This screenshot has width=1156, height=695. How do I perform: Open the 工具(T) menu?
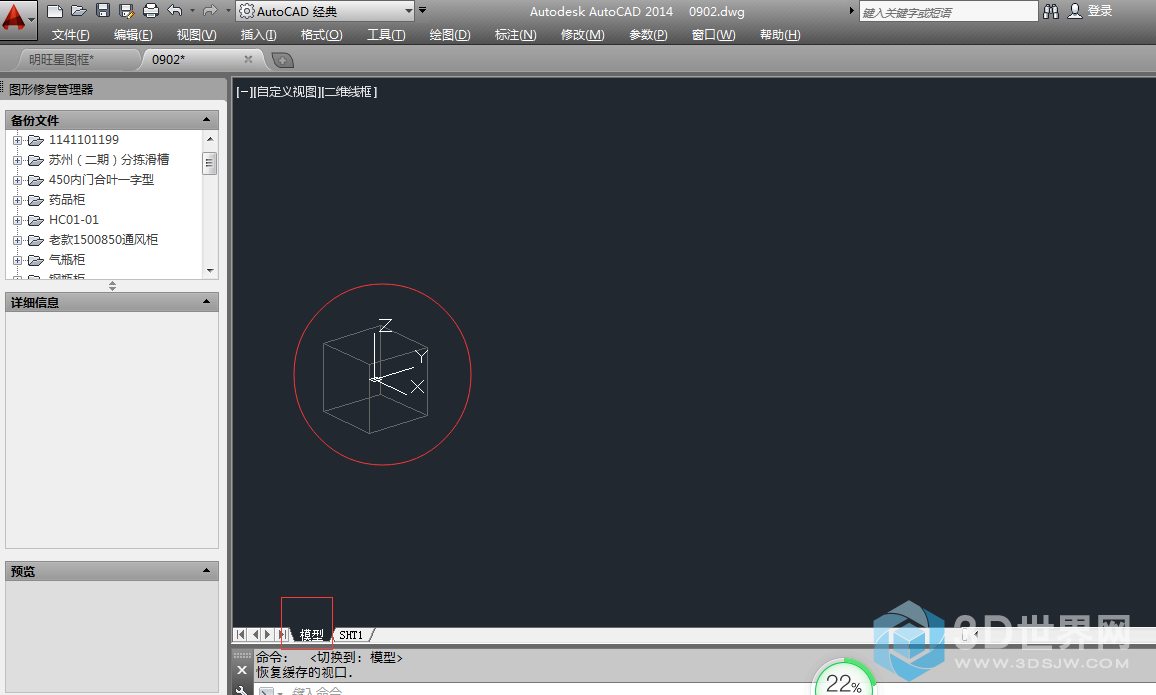(386, 35)
